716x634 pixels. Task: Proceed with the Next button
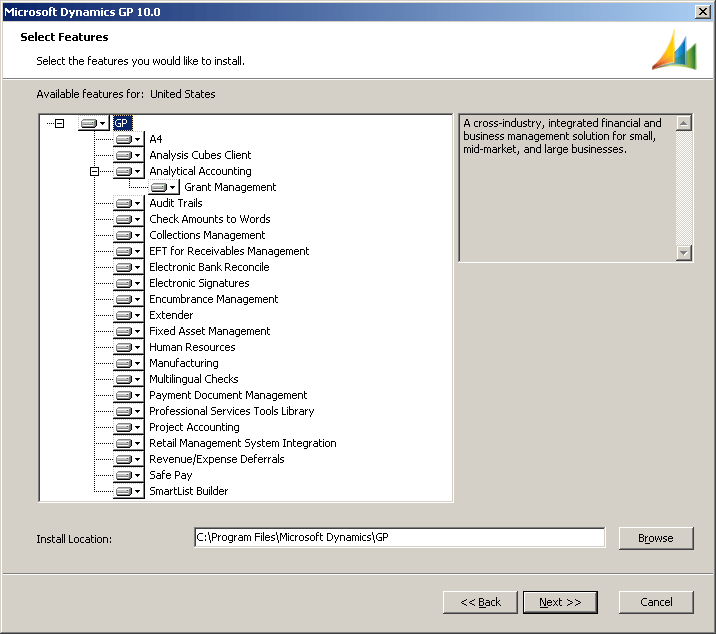[x=560, y=602]
